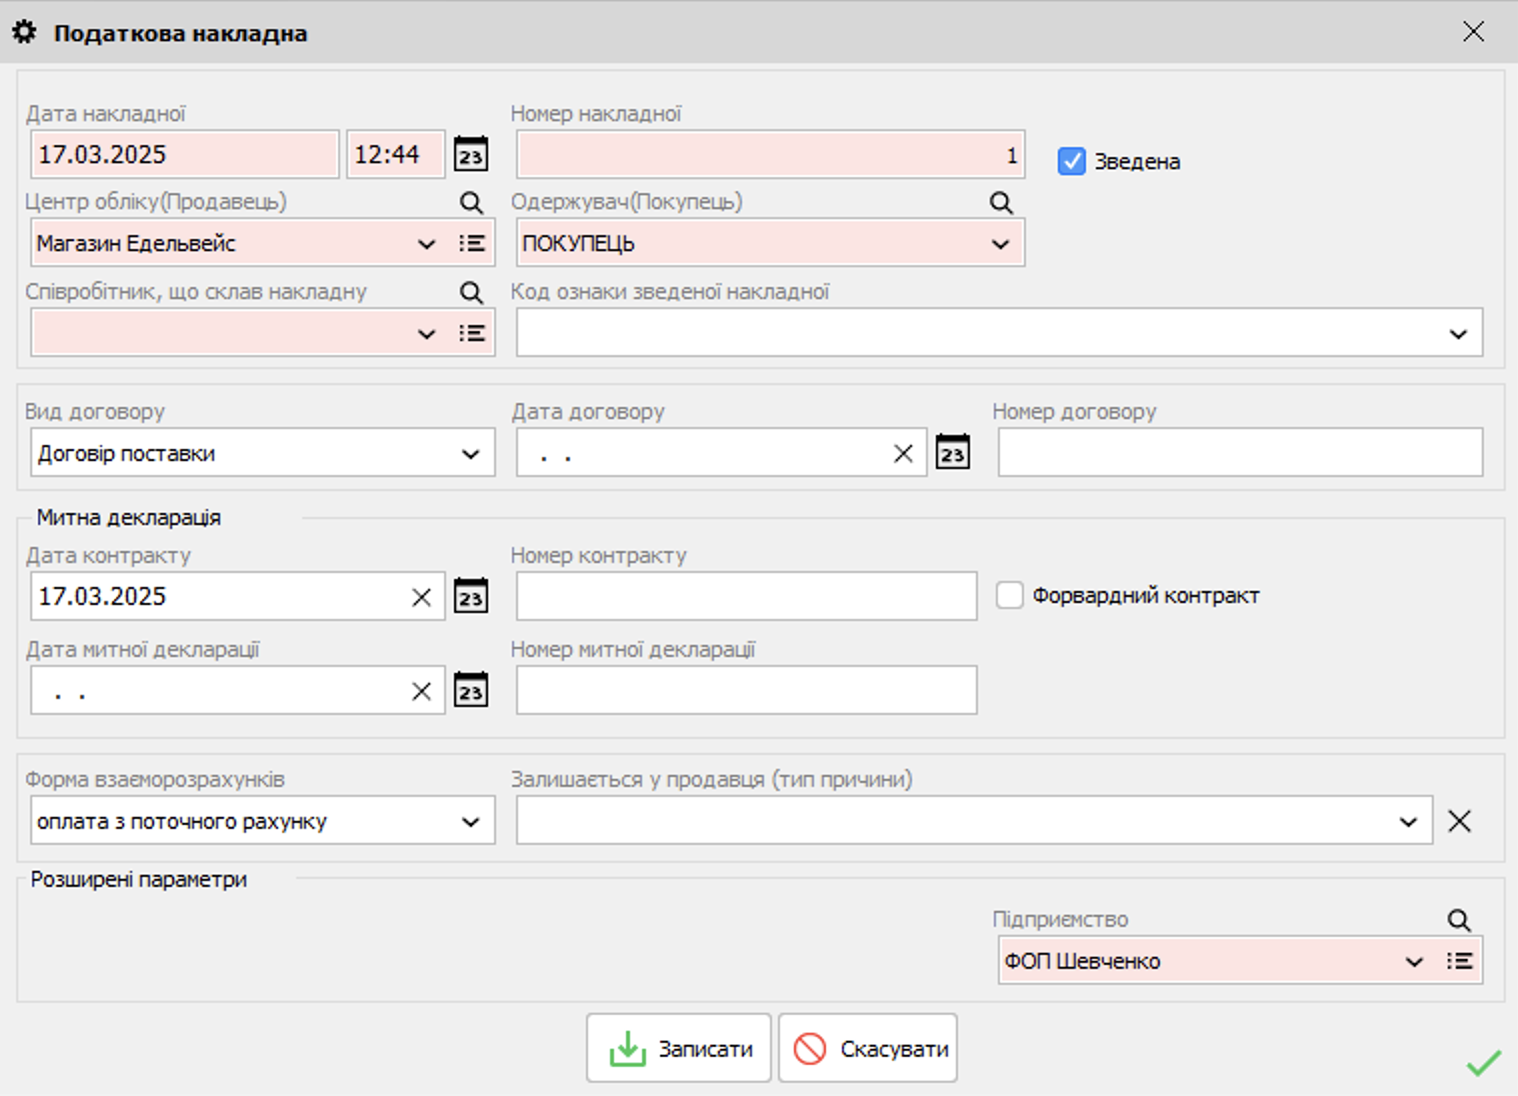Viewport: 1518px width, 1096px height.
Task: Clear the Дата контракту value
Action: [421, 597]
